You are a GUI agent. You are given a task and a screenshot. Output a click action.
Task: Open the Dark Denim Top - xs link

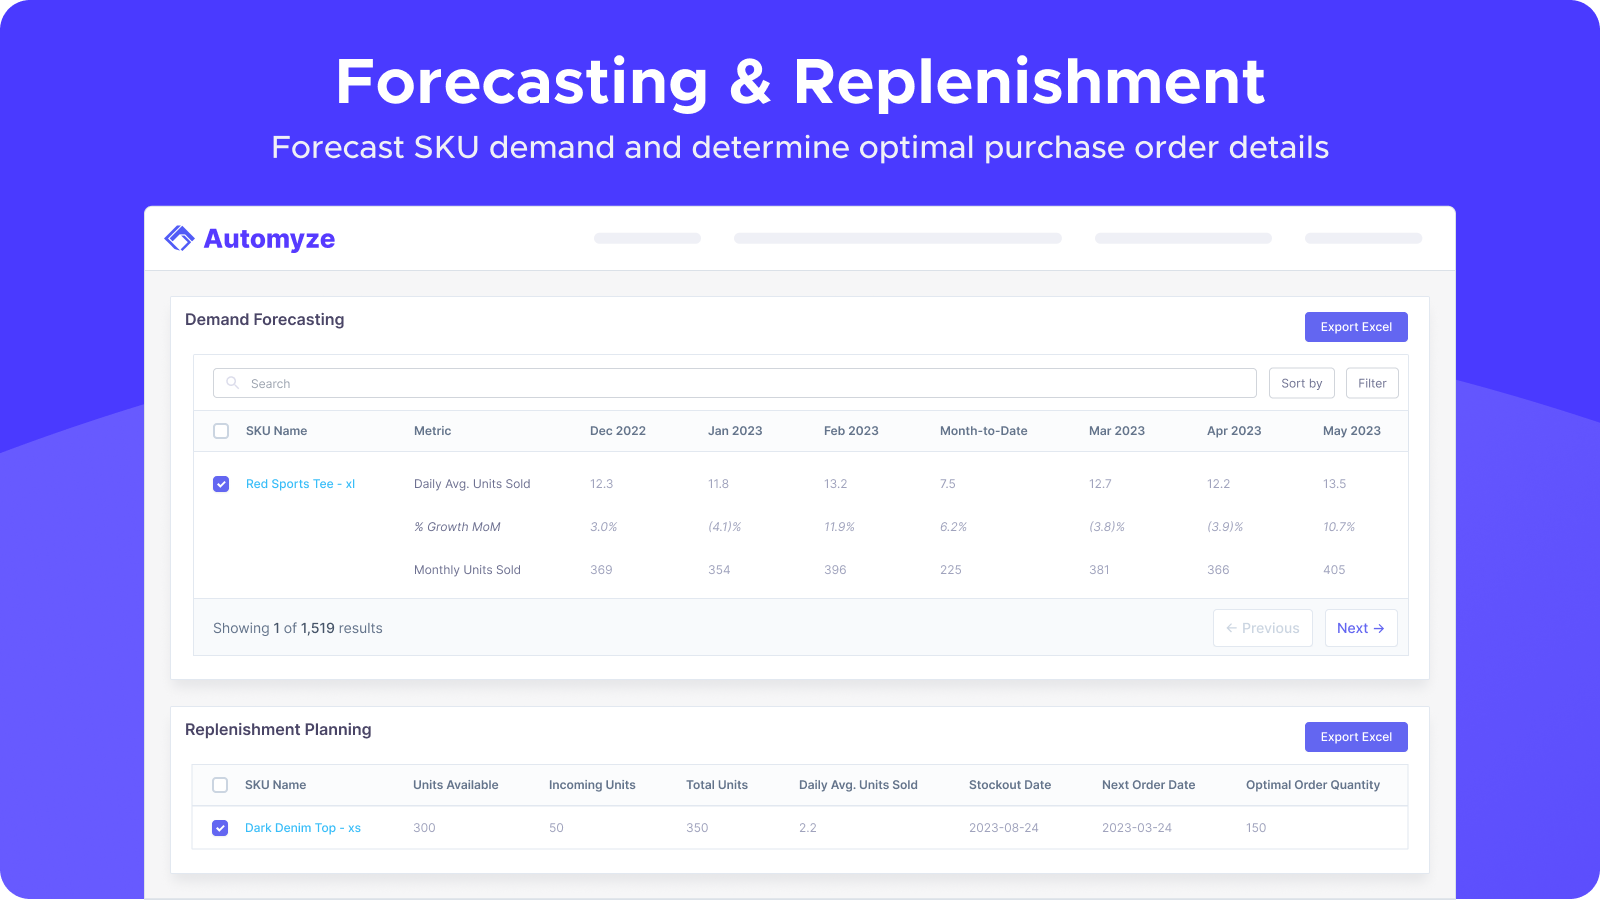[x=303, y=828]
